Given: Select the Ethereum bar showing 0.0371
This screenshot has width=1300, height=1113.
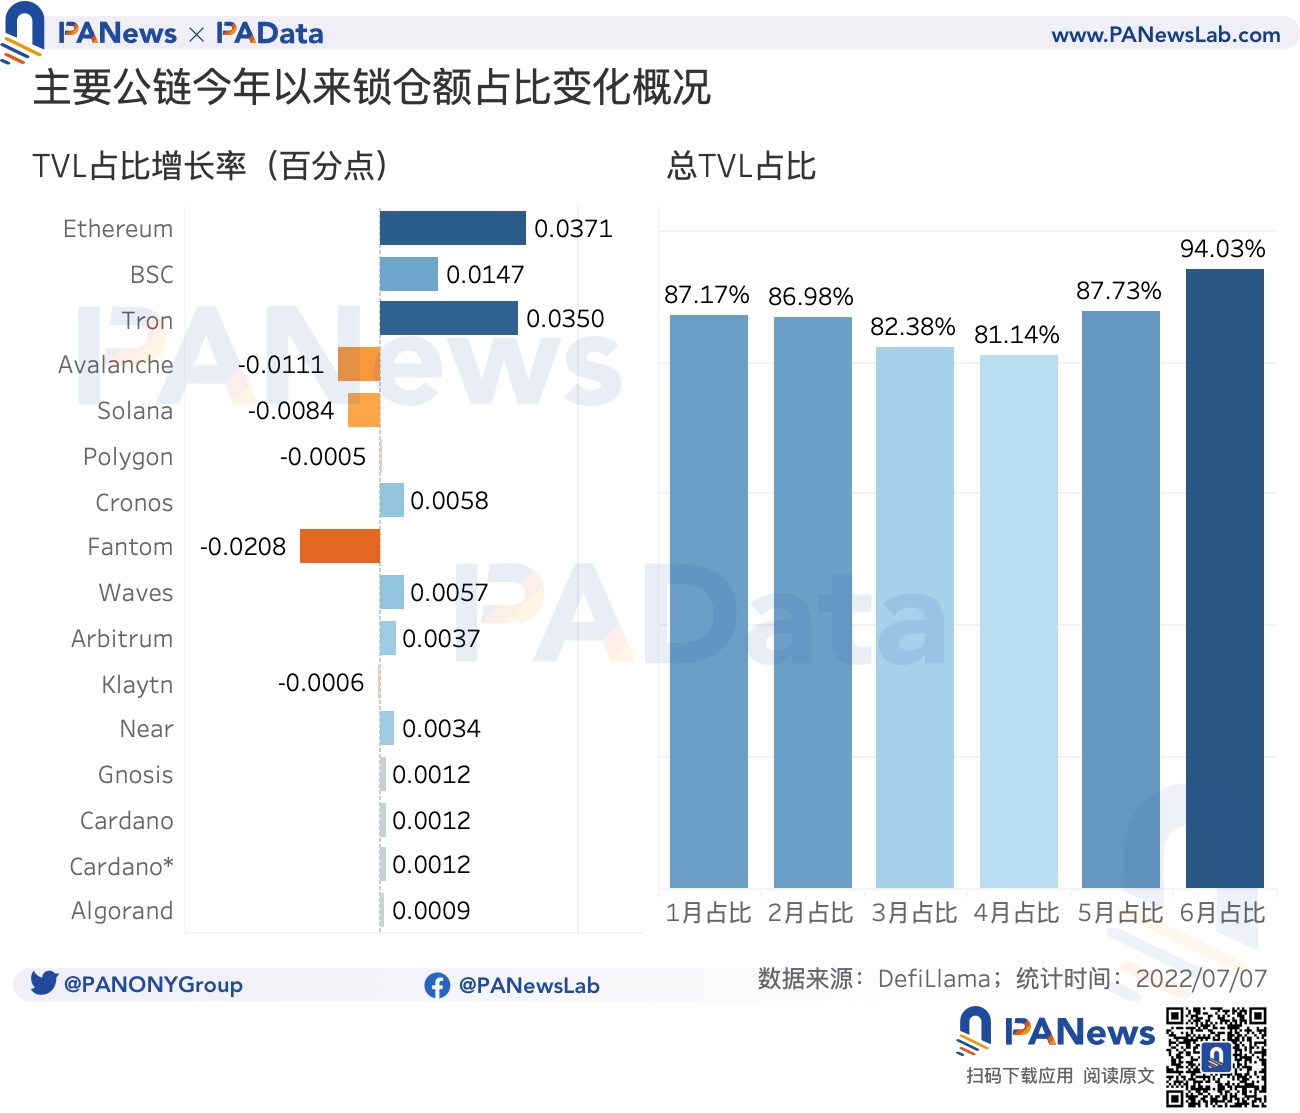Looking at the screenshot, I should click(x=452, y=228).
